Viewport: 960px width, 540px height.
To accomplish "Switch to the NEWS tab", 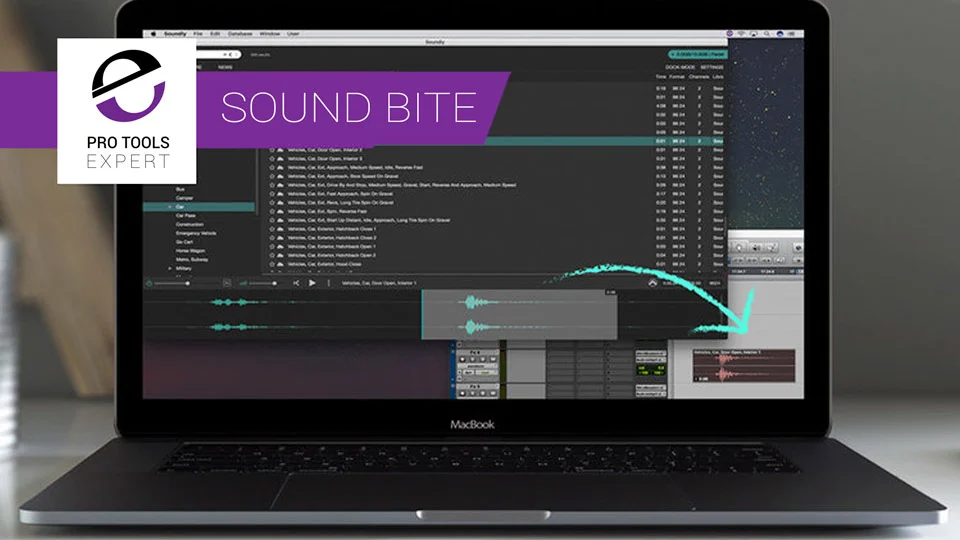I will (x=225, y=67).
